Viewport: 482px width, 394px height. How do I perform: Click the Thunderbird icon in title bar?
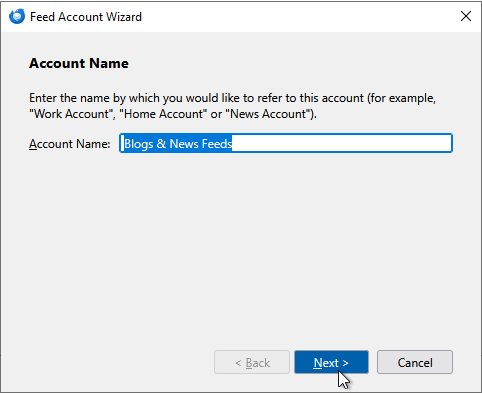(x=17, y=16)
